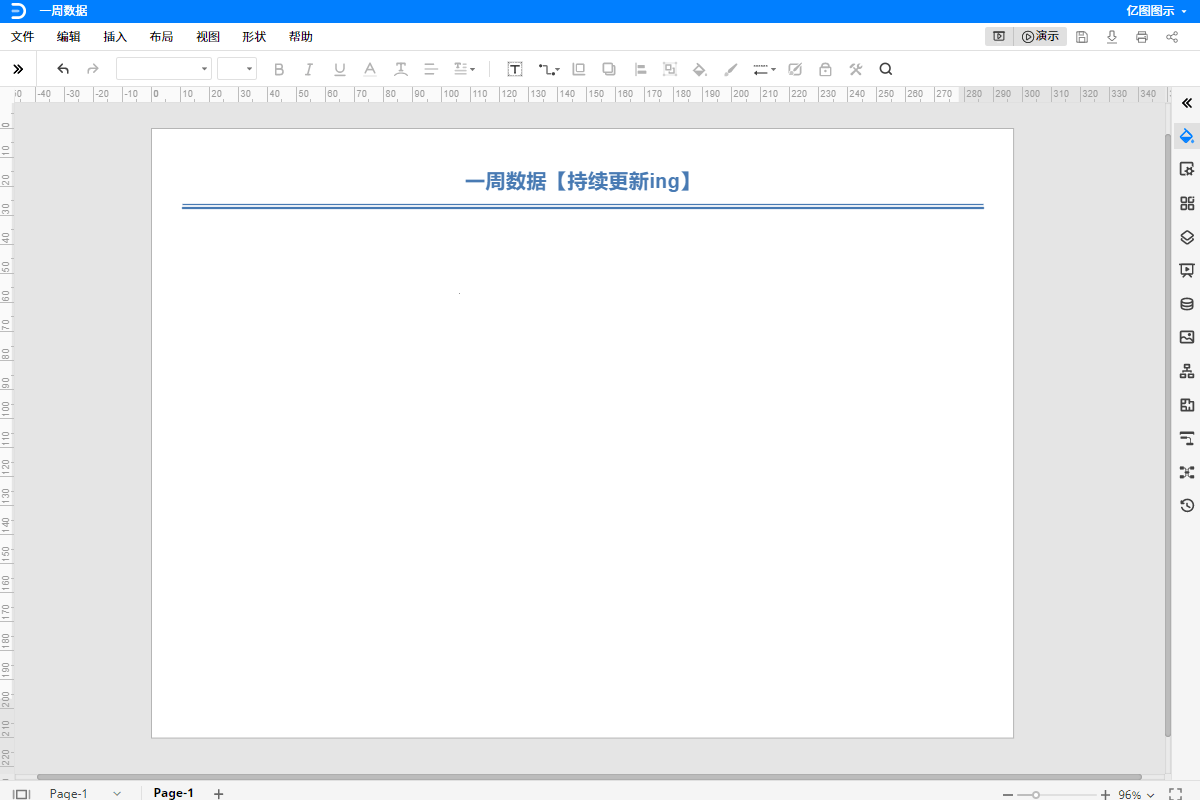
Task: Open the 布局 menu
Action: tap(161, 37)
